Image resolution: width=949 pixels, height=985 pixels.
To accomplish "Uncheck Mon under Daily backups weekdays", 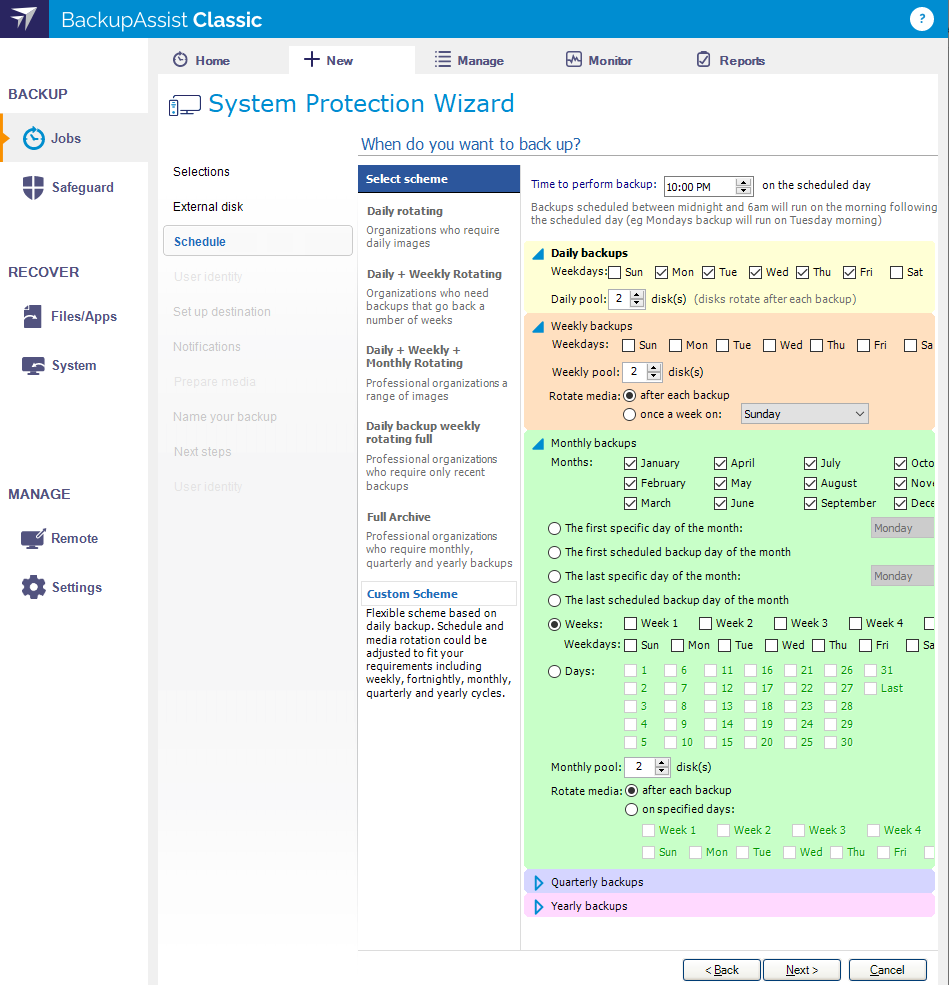I will pyautogui.click(x=661, y=272).
